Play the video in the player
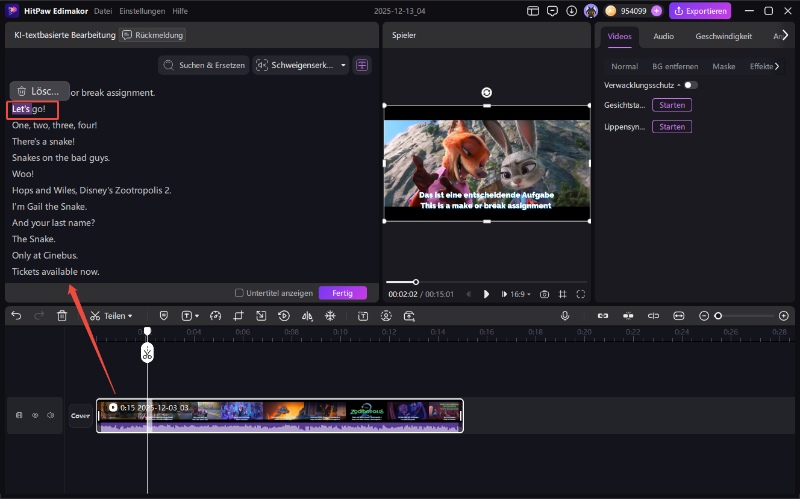 point(486,294)
